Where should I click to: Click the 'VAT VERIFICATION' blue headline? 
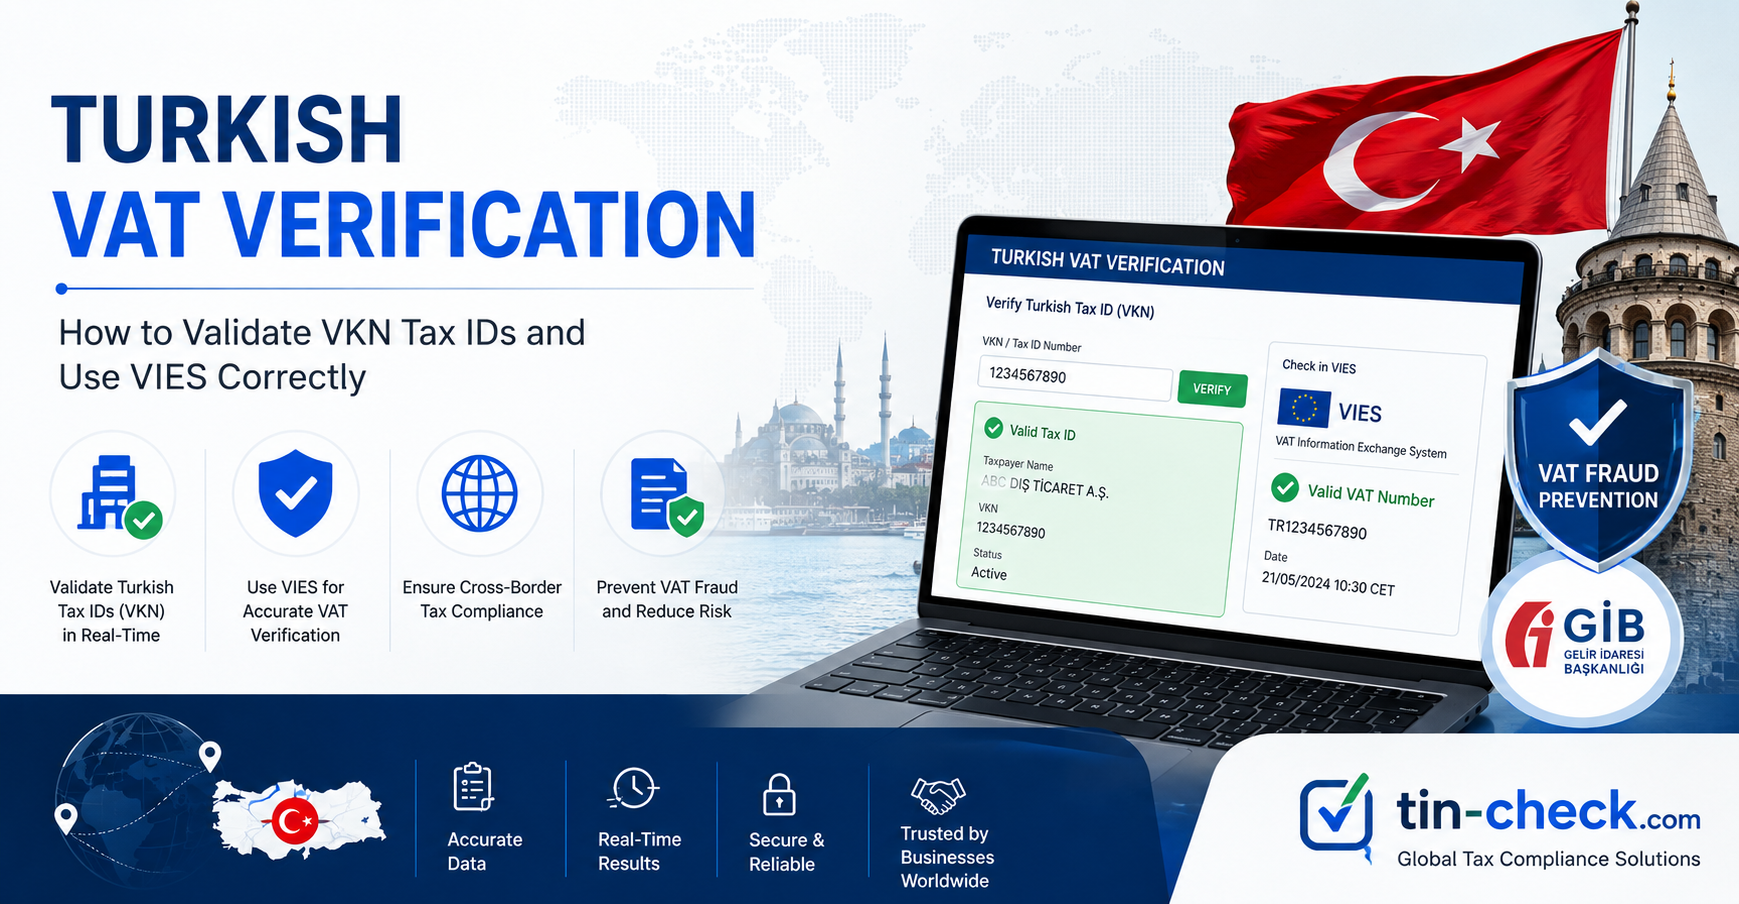point(405,225)
